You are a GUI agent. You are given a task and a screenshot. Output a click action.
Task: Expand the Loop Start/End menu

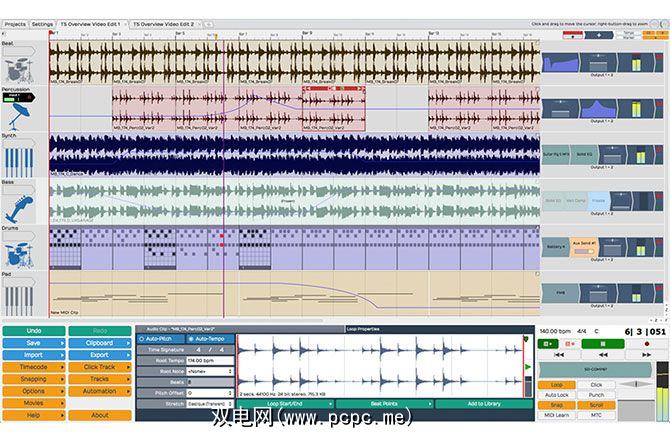(285, 404)
